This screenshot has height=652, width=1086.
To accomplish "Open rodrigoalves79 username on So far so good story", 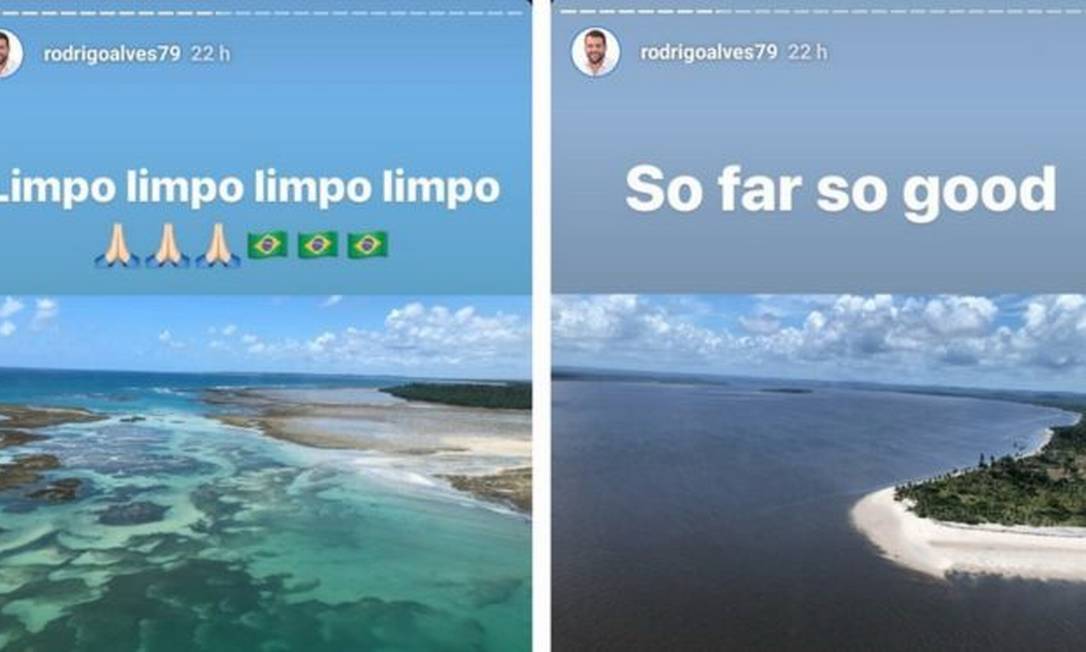I will 709,52.
